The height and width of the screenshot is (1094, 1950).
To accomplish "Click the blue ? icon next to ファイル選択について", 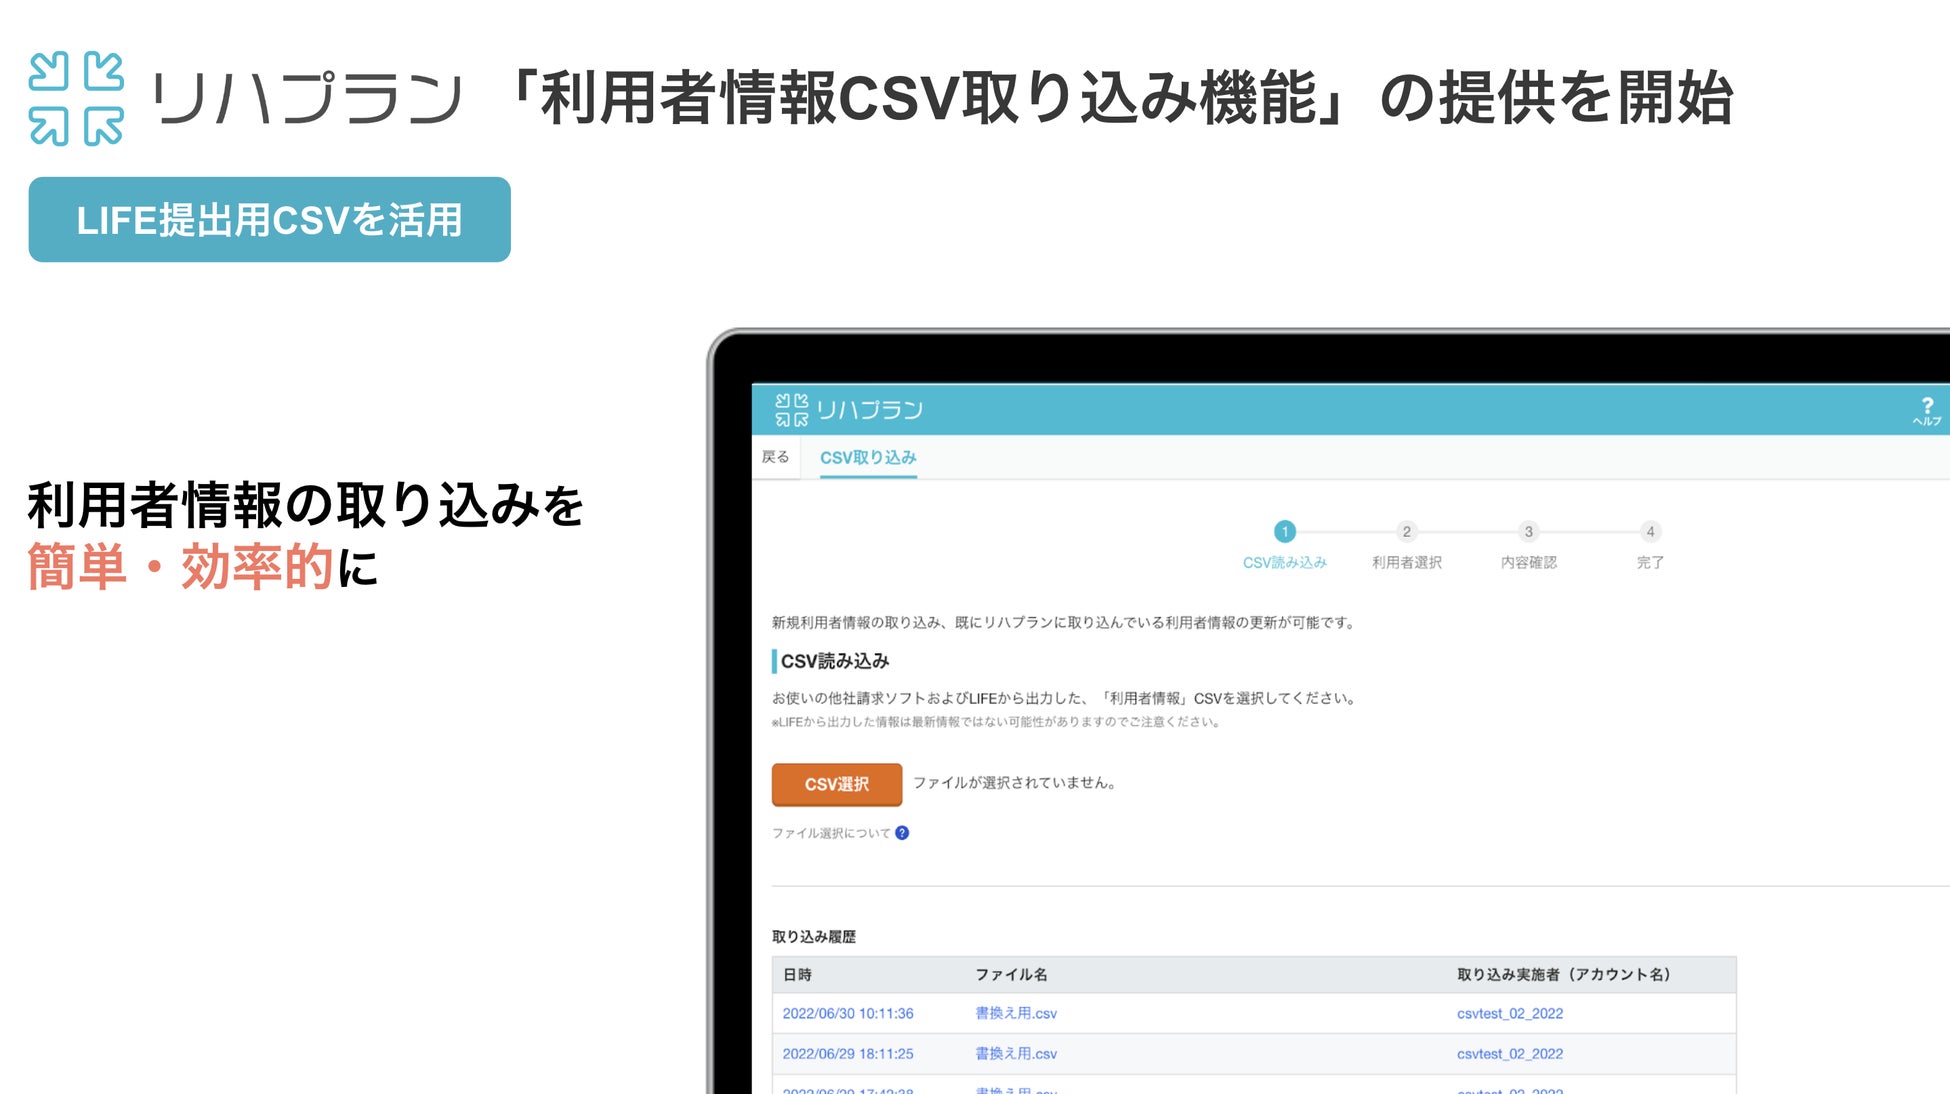I will tap(903, 831).
